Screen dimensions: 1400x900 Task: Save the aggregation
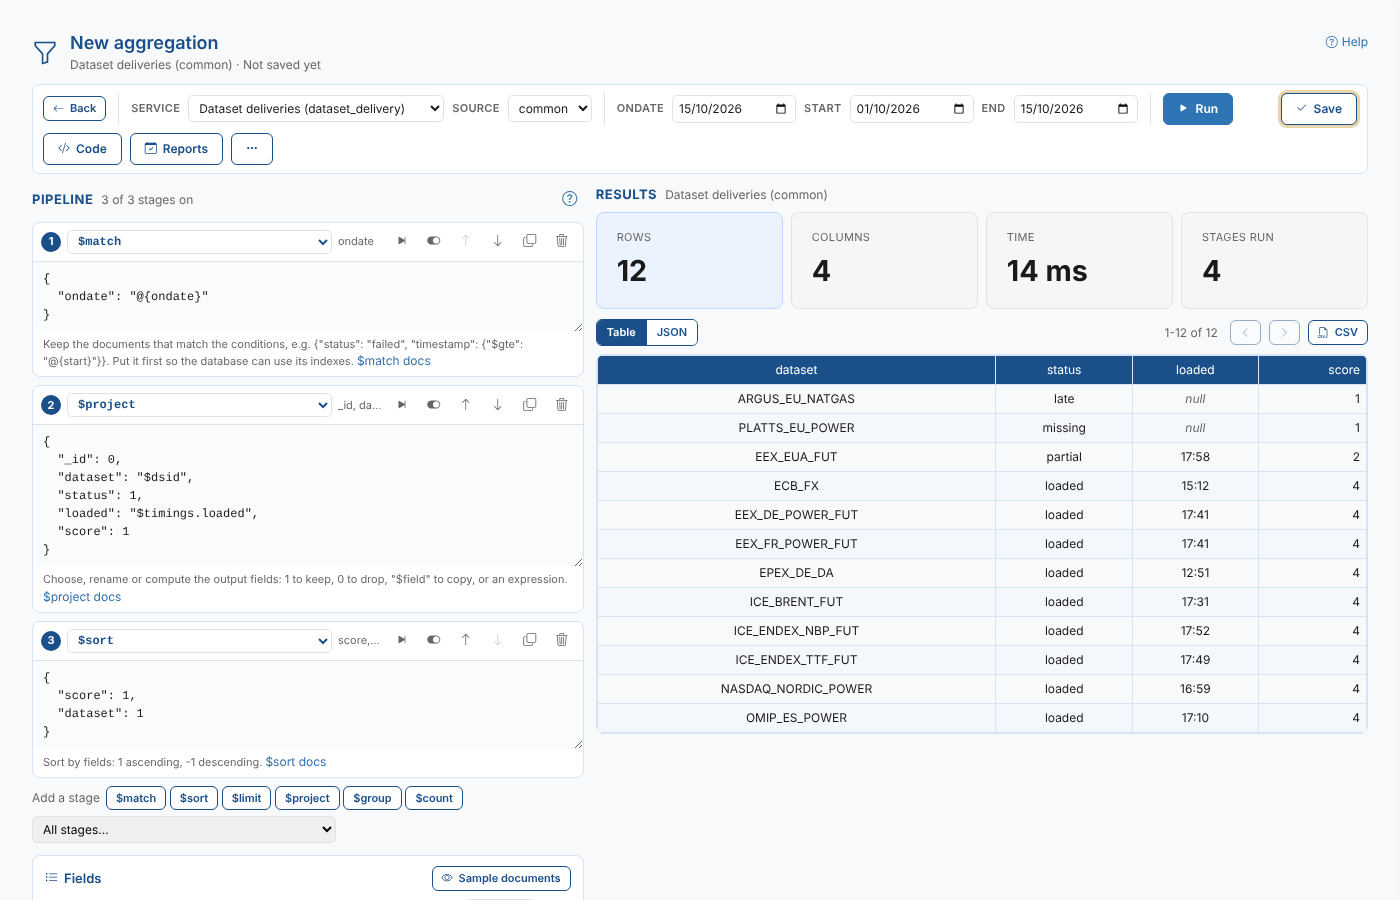(x=1319, y=109)
